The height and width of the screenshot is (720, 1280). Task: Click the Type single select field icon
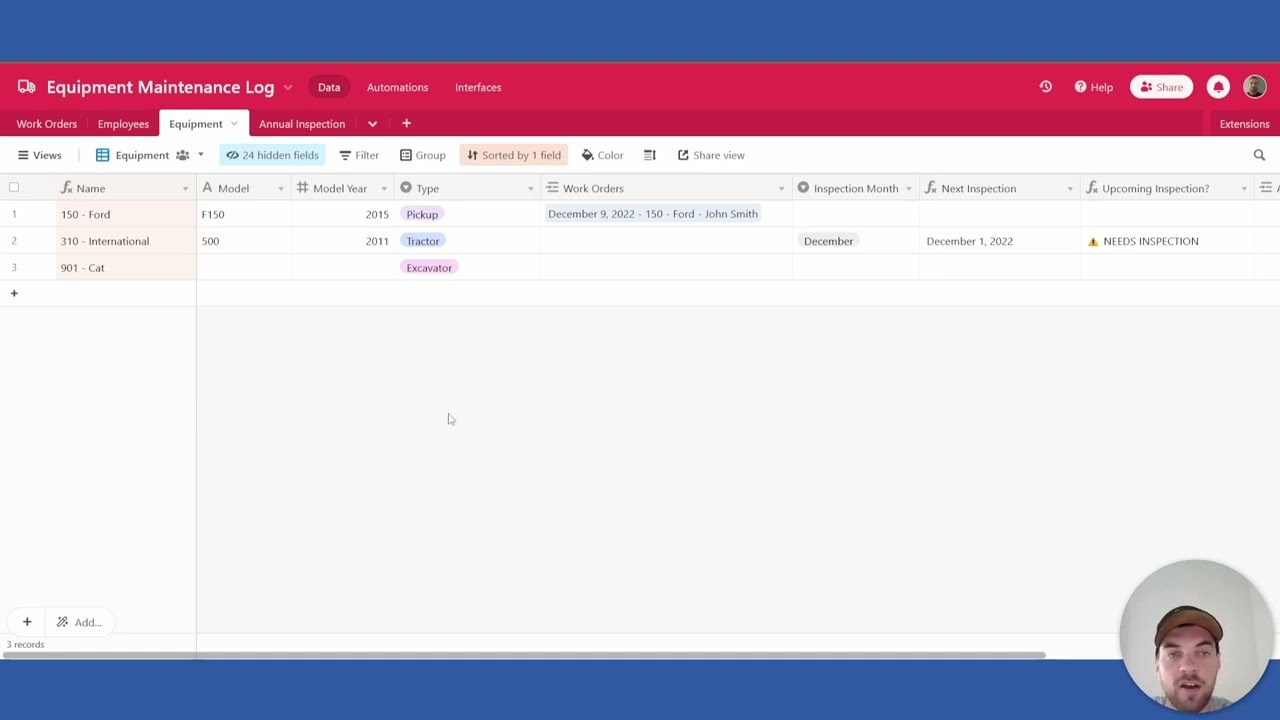[406, 188]
